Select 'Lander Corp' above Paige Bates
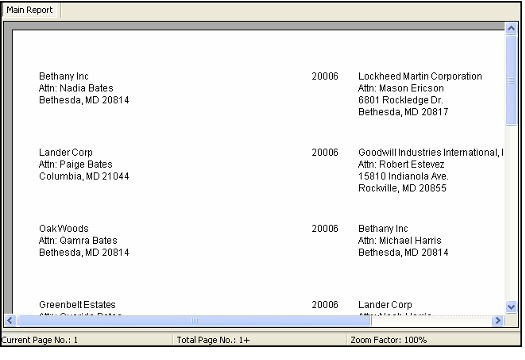This screenshot has width=525, height=360. click(x=66, y=153)
